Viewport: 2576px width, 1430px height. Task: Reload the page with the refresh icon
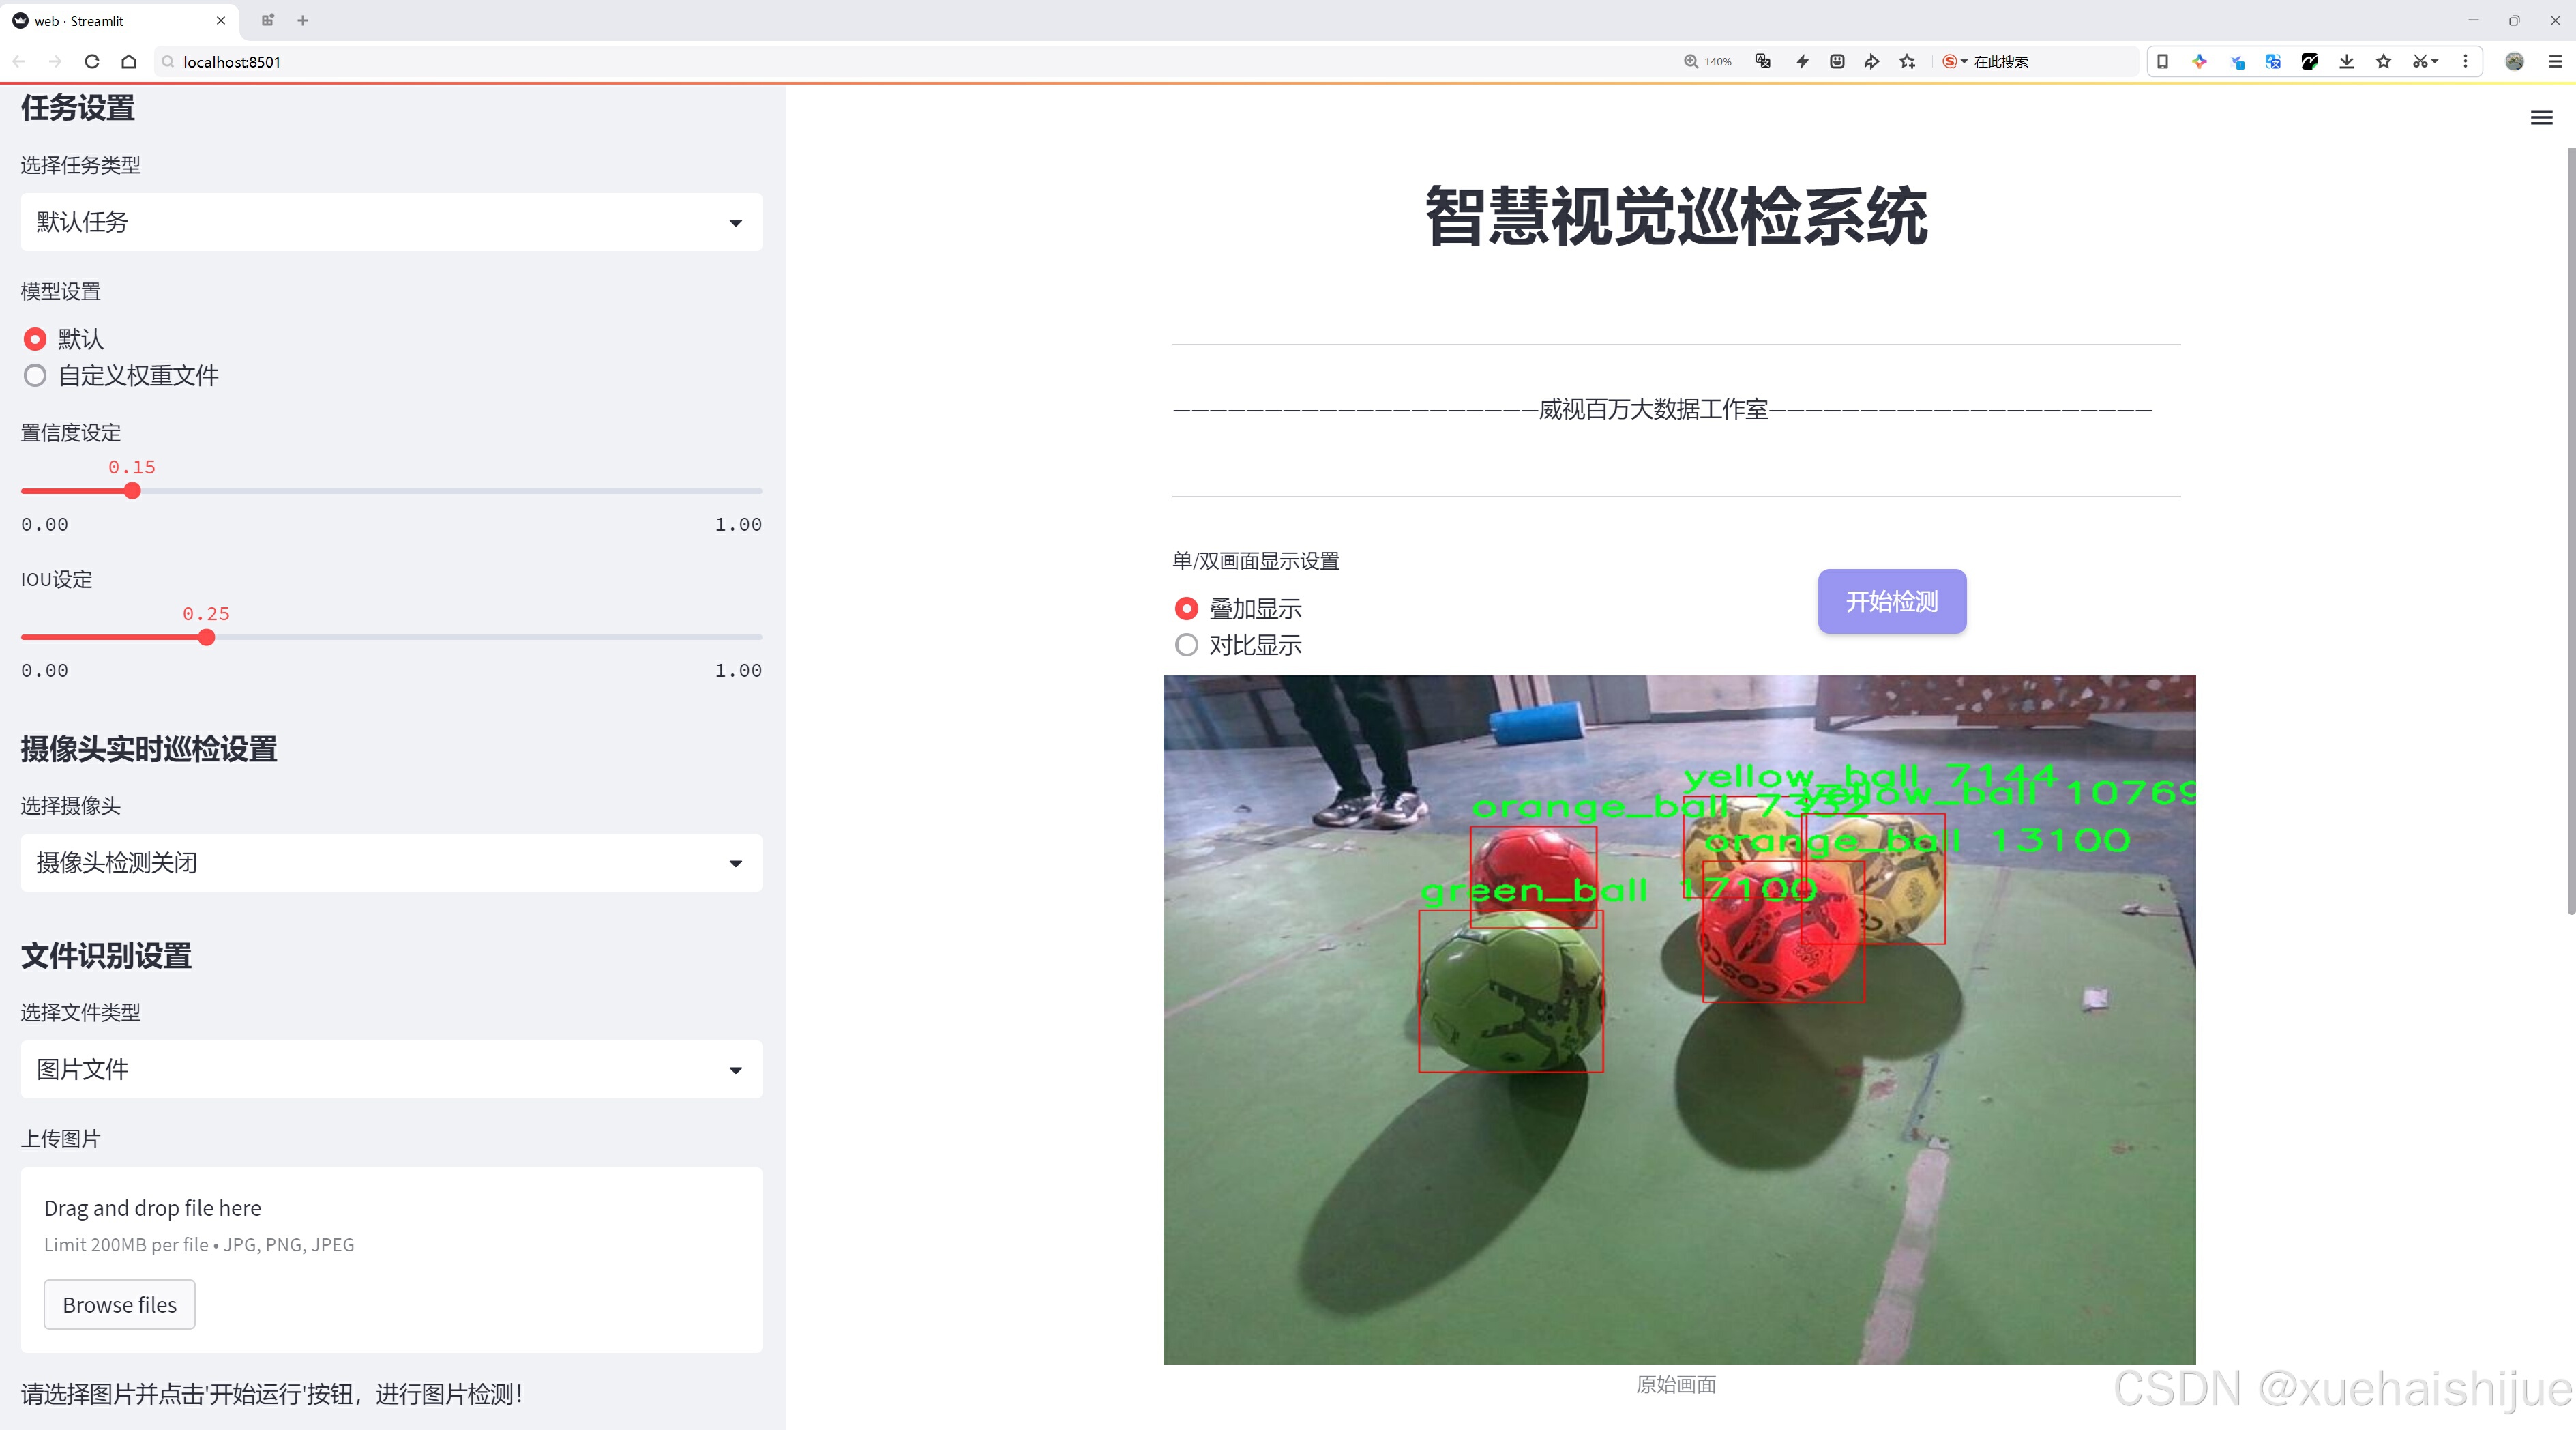click(x=92, y=61)
